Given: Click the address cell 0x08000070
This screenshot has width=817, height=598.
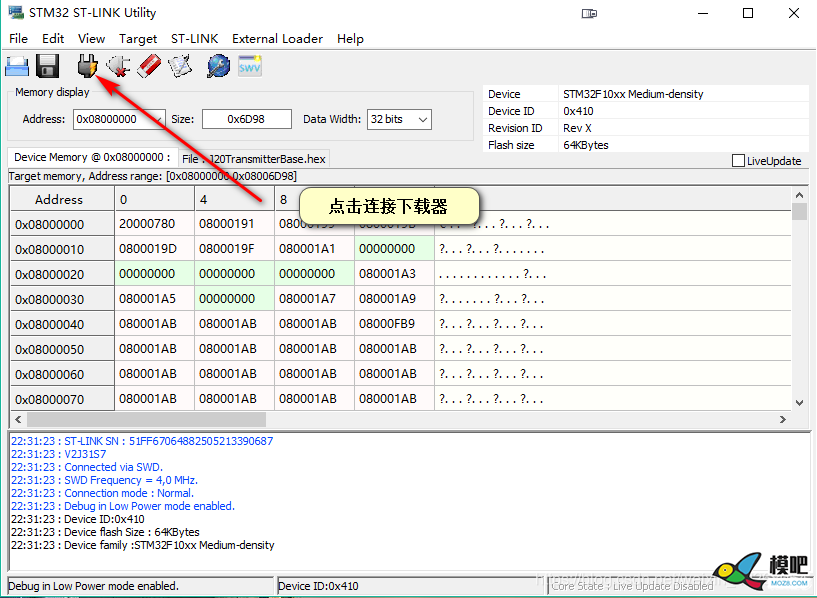Looking at the screenshot, I should point(62,400).
